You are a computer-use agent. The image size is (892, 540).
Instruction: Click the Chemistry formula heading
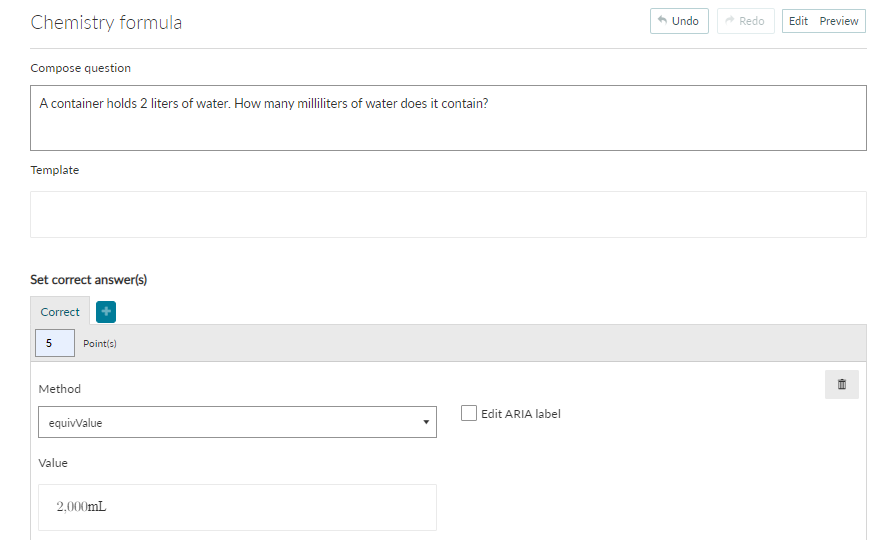[106, 22]
